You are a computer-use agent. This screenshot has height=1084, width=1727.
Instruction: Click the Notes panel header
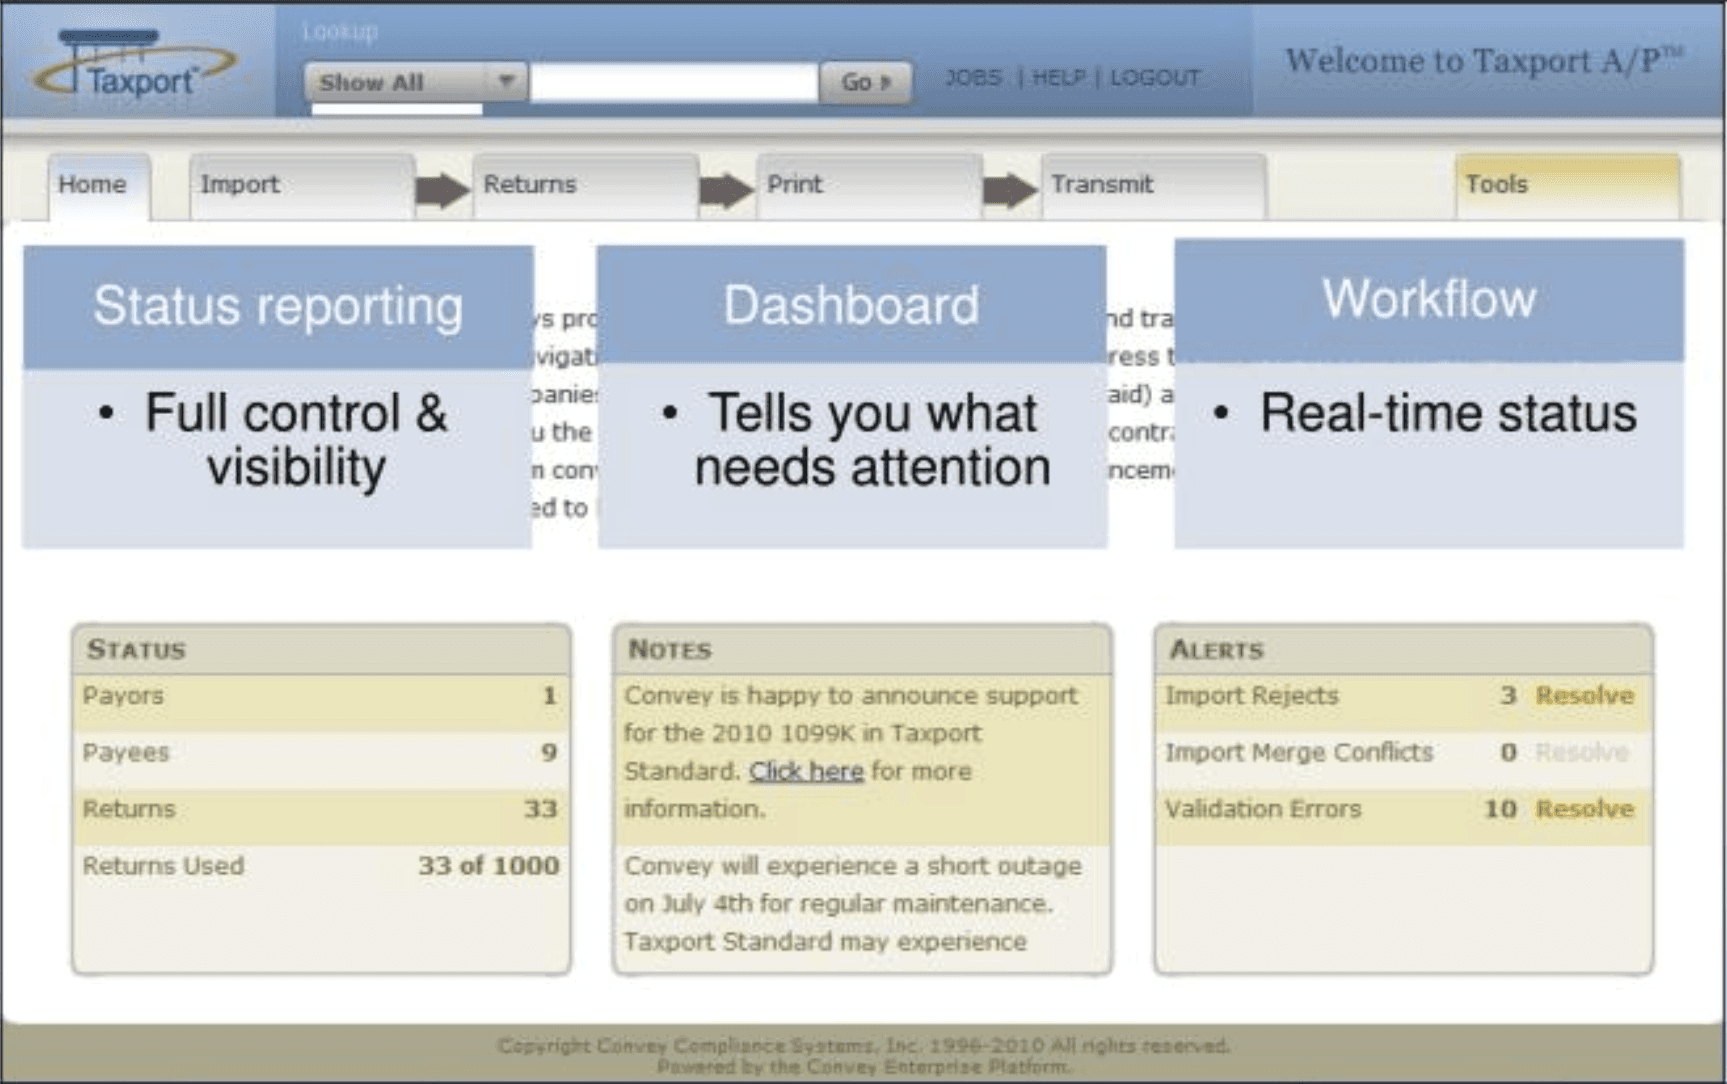[x=862, y=649]
